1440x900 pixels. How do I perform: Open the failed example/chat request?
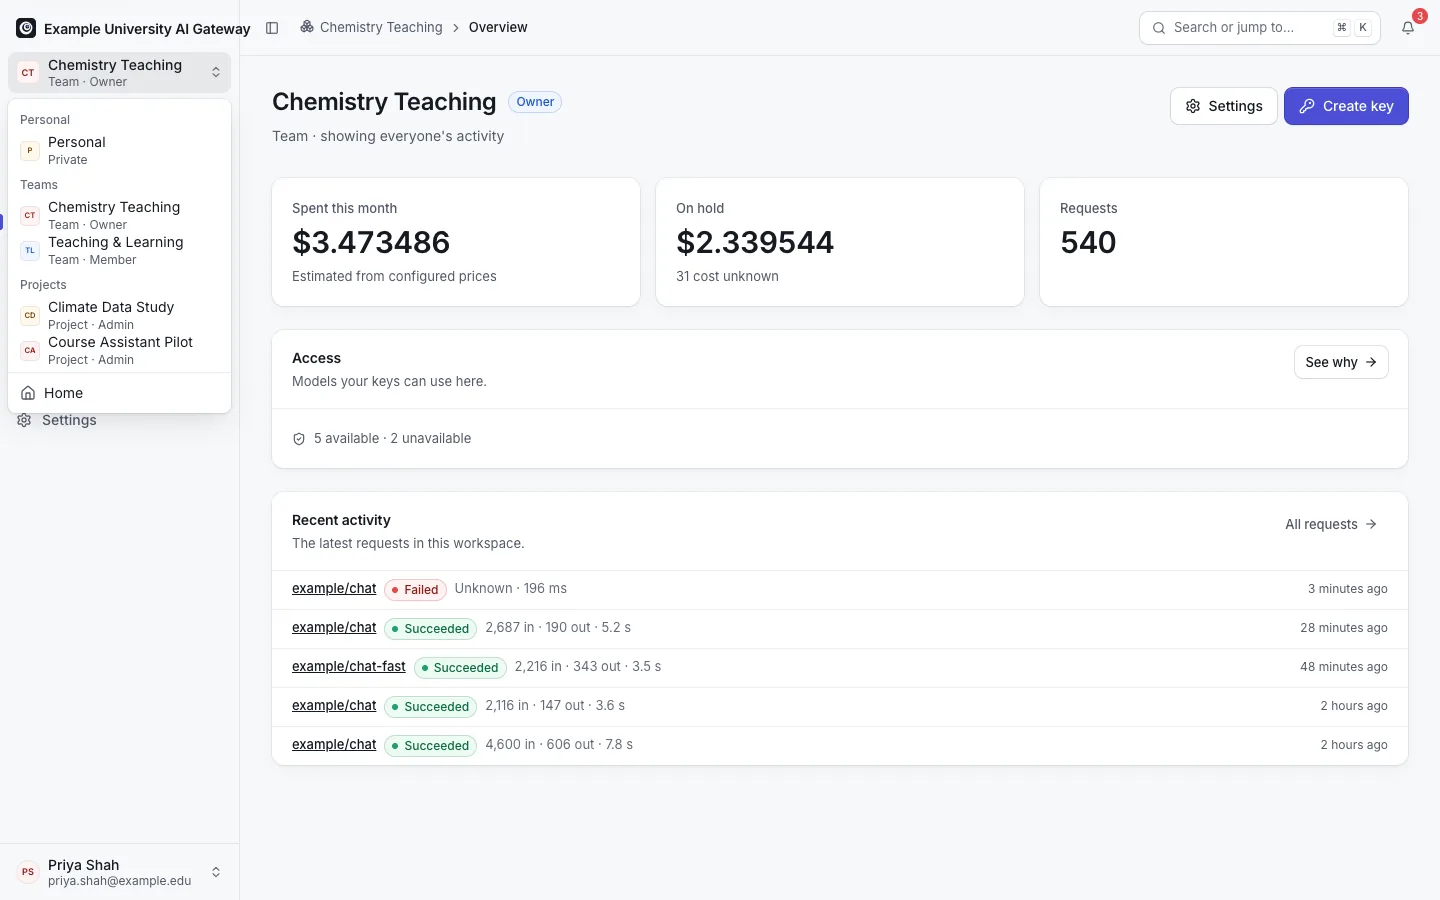click(x=334, y=589)
